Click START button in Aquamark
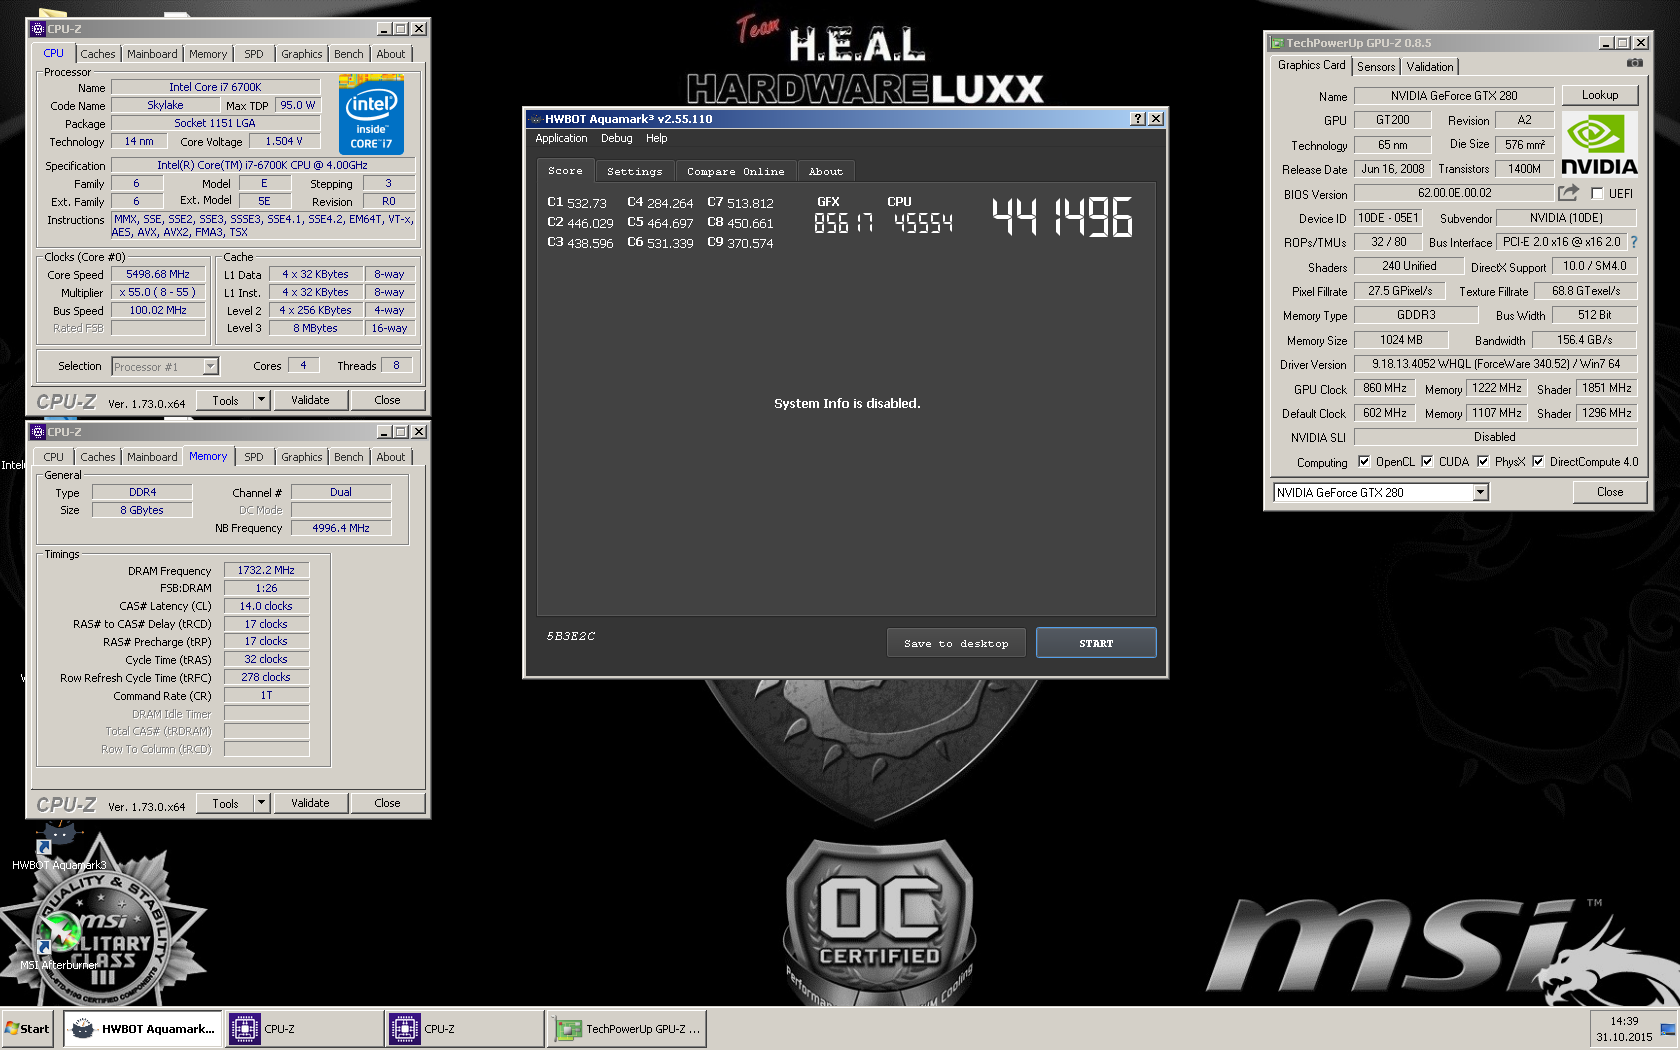The image size is (1680, 1050). coord(1096,643)
